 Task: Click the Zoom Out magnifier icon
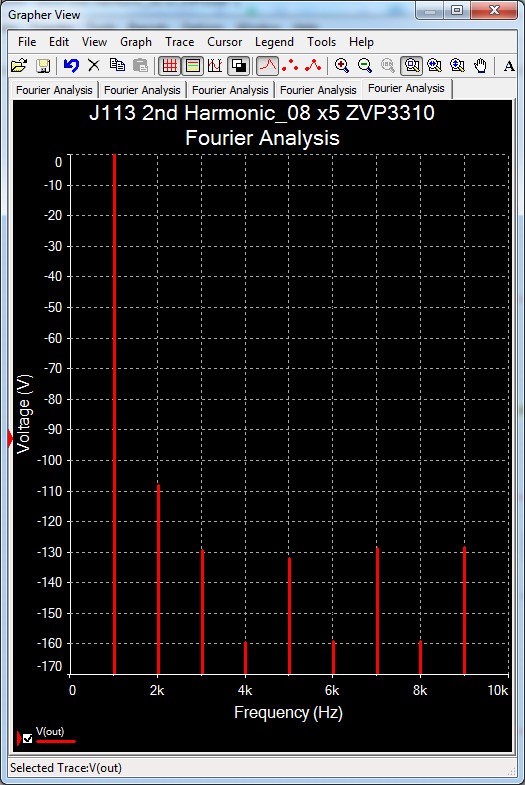pos(365,66)
